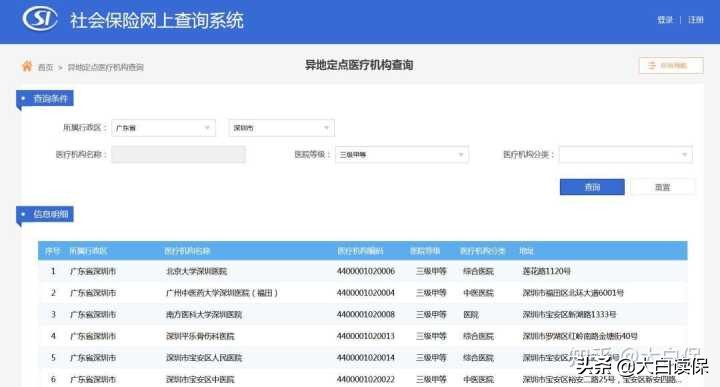
Task: Click address 深圳市罗湖区红岭南路金塘街40号
Action: (580, 336)
